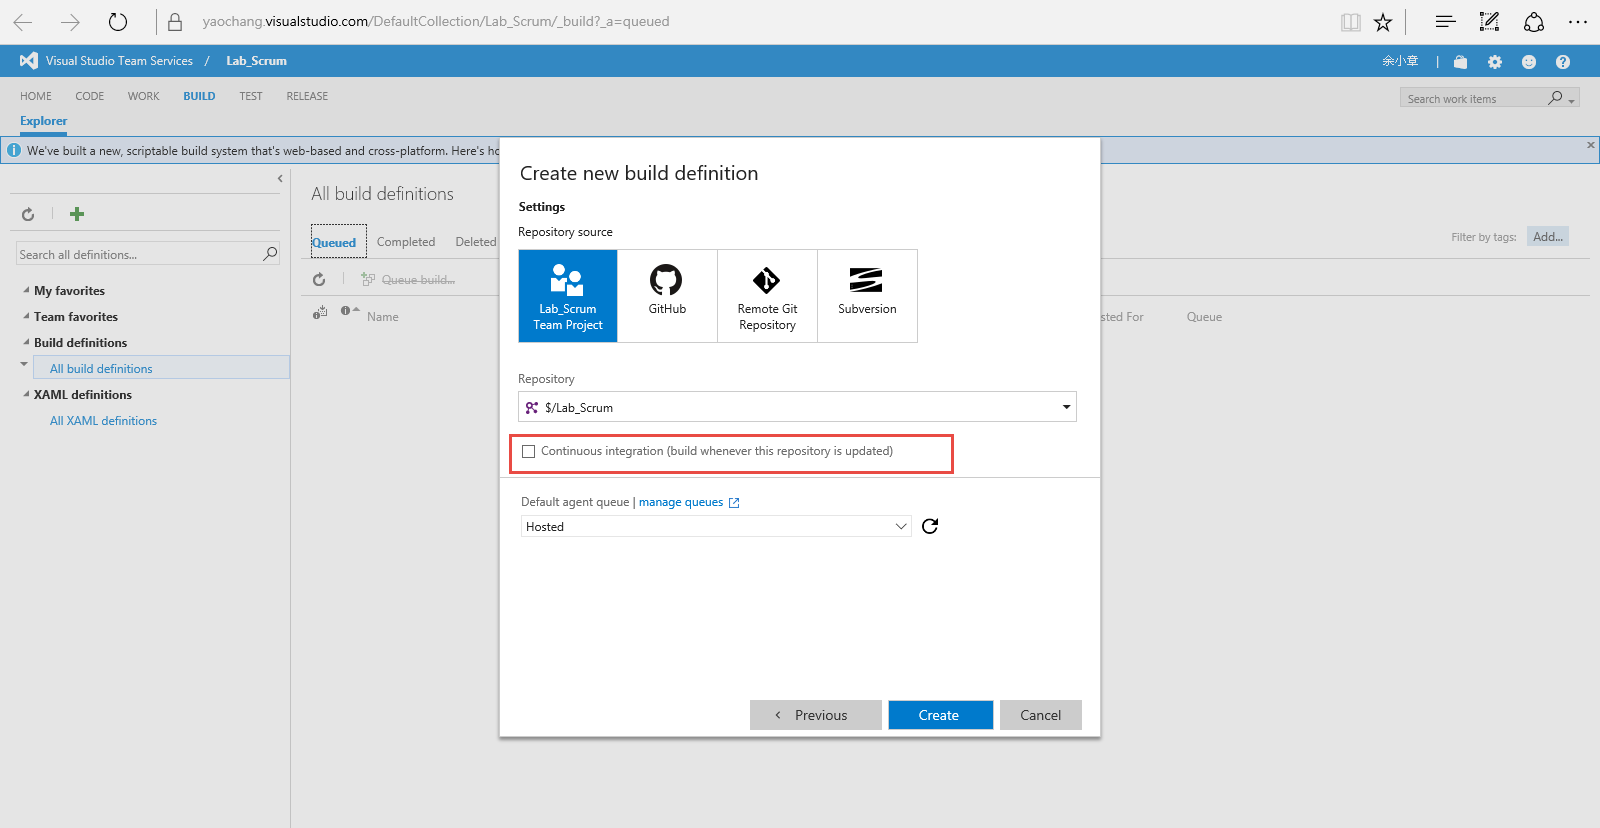Open the web note icon
The image size is (1600, 828).
tap(1489, 21)
